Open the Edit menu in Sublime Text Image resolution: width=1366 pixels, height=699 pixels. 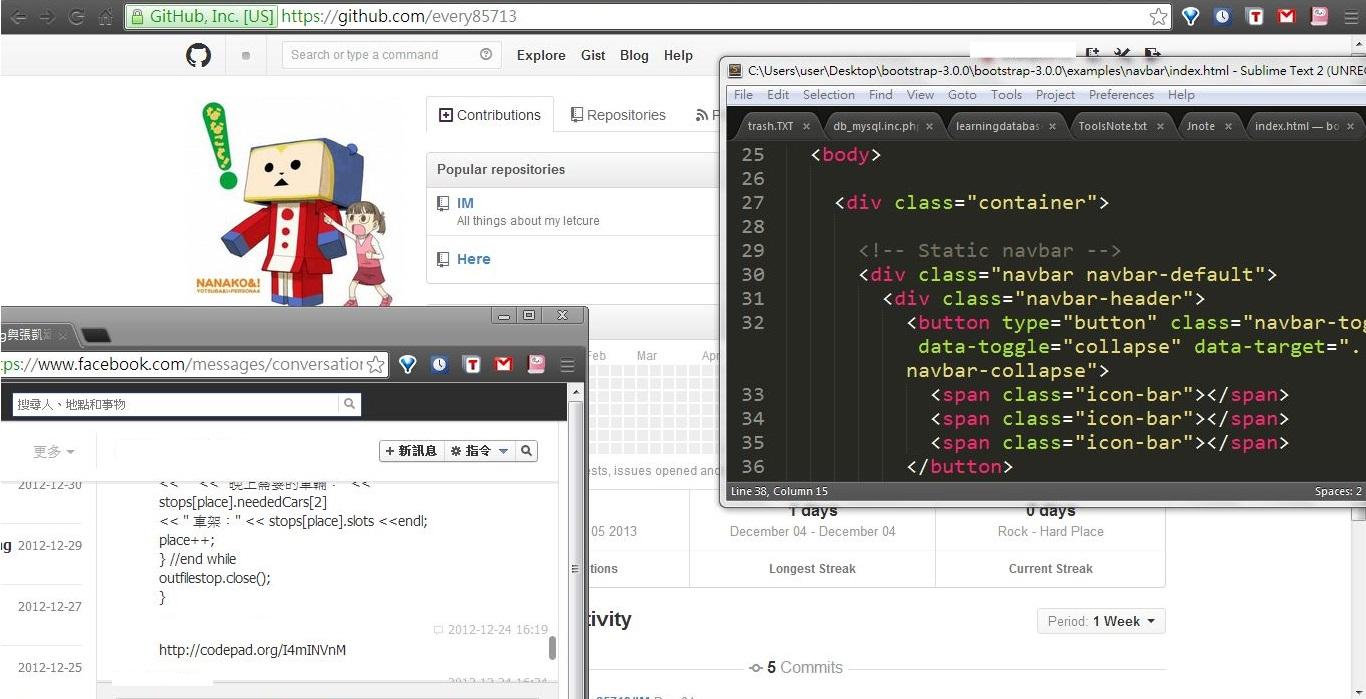778,95
